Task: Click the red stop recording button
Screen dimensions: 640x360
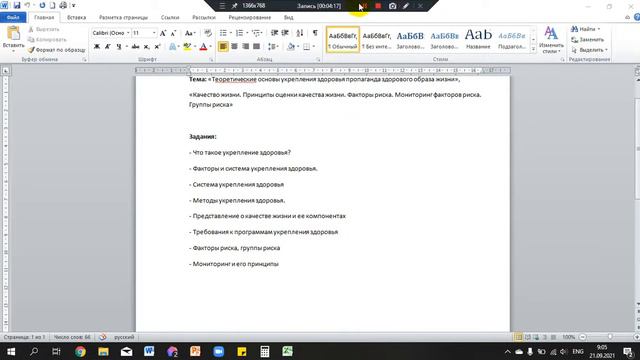Action: coord(378,6)
